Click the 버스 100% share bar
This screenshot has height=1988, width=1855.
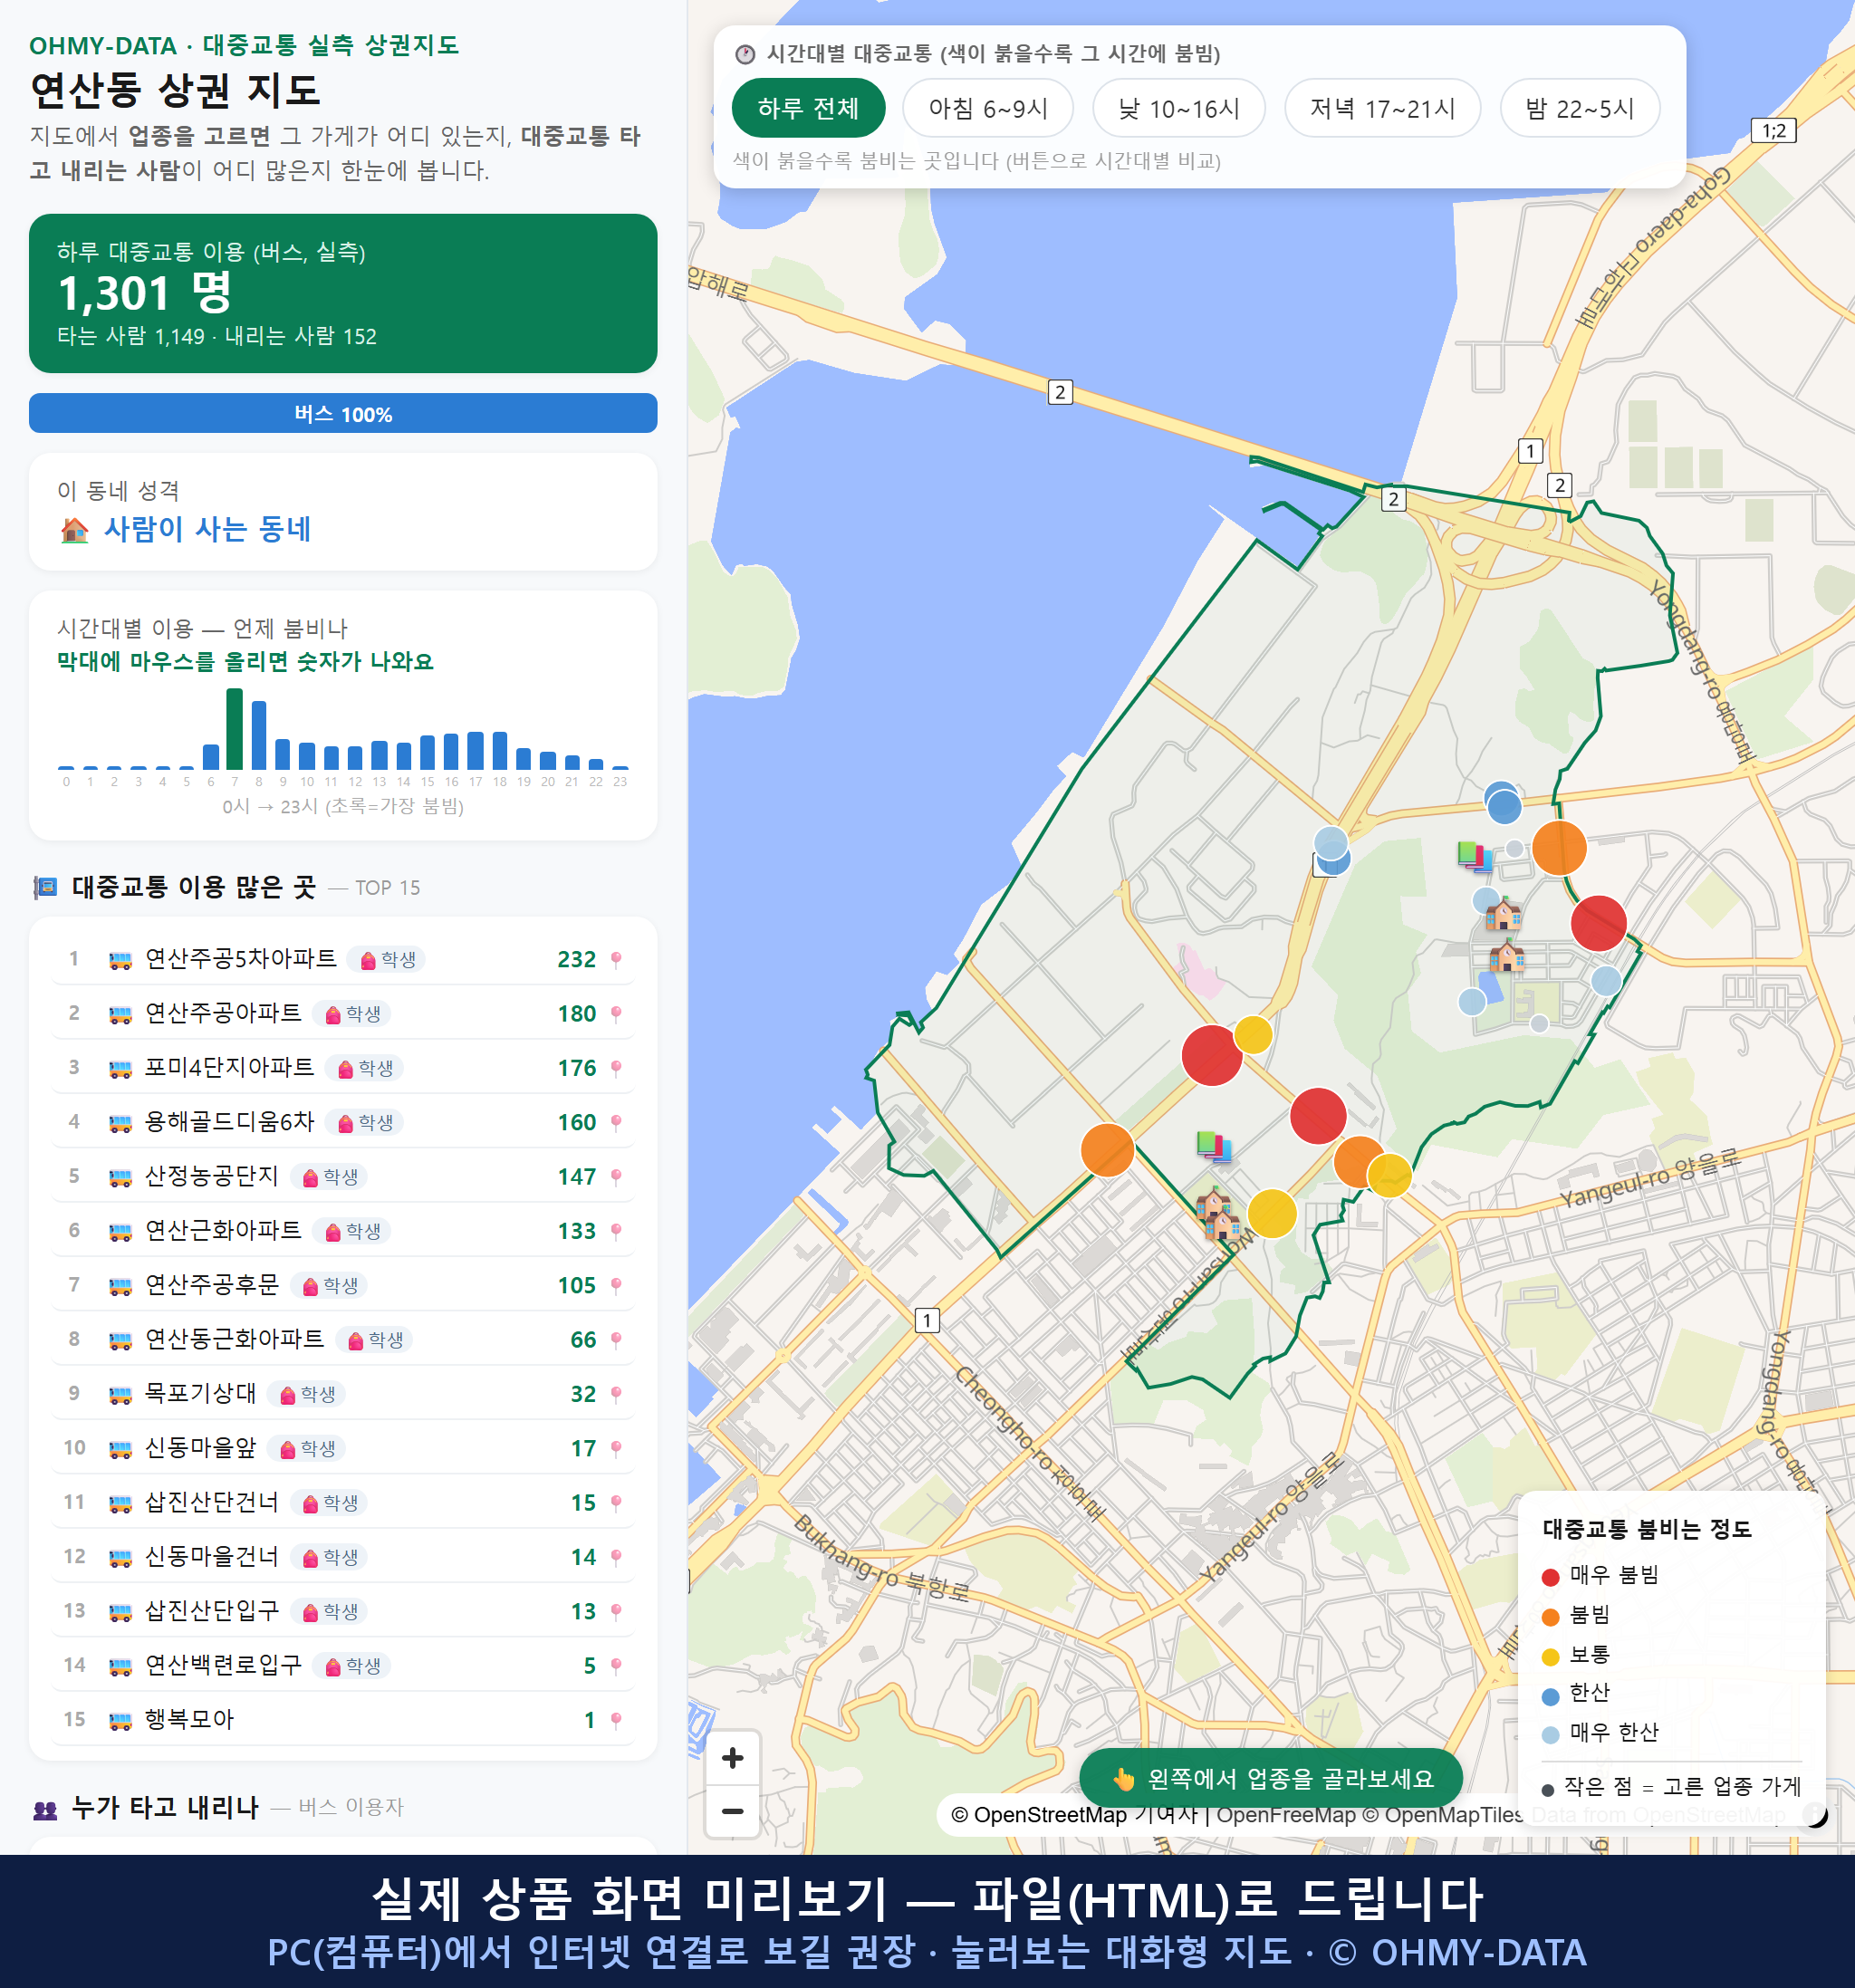[x=343, y=413]
